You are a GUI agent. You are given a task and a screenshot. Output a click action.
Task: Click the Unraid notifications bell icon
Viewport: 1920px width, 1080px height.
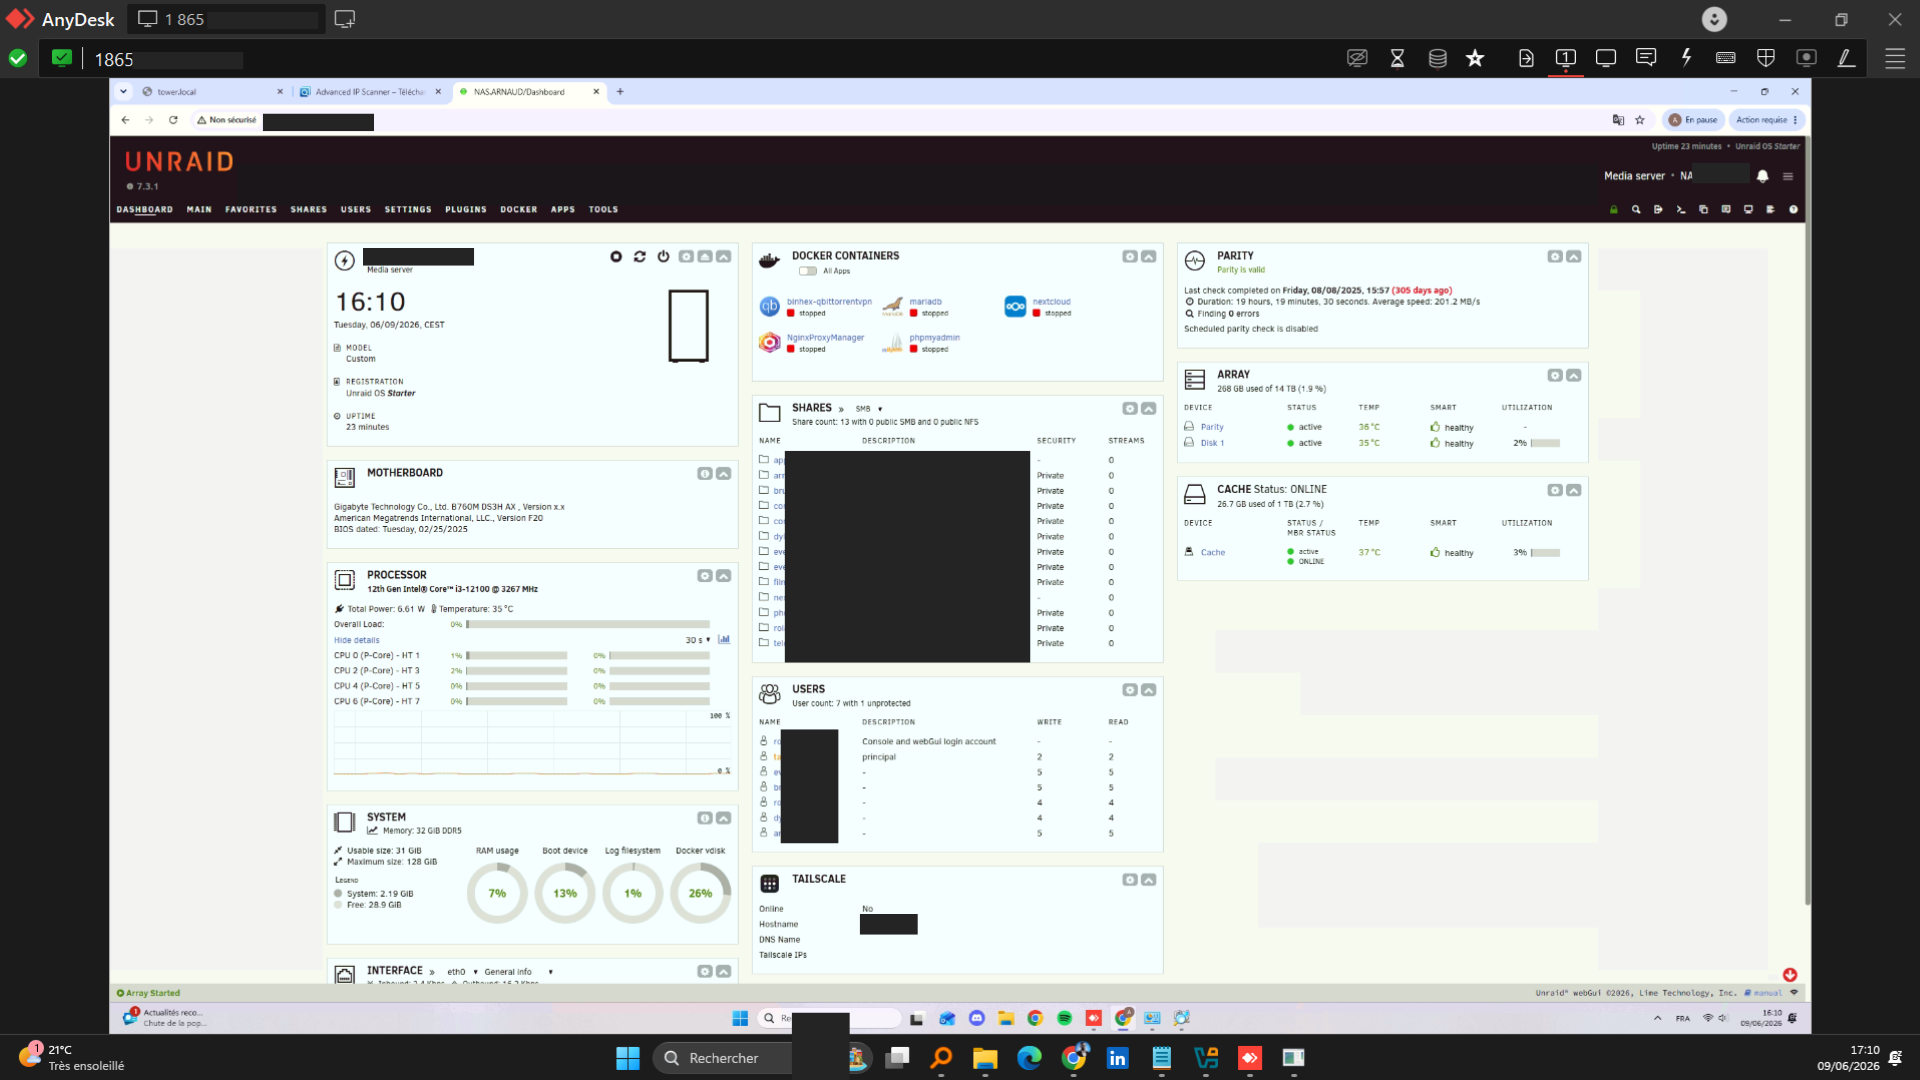(x=1763, y=176)
